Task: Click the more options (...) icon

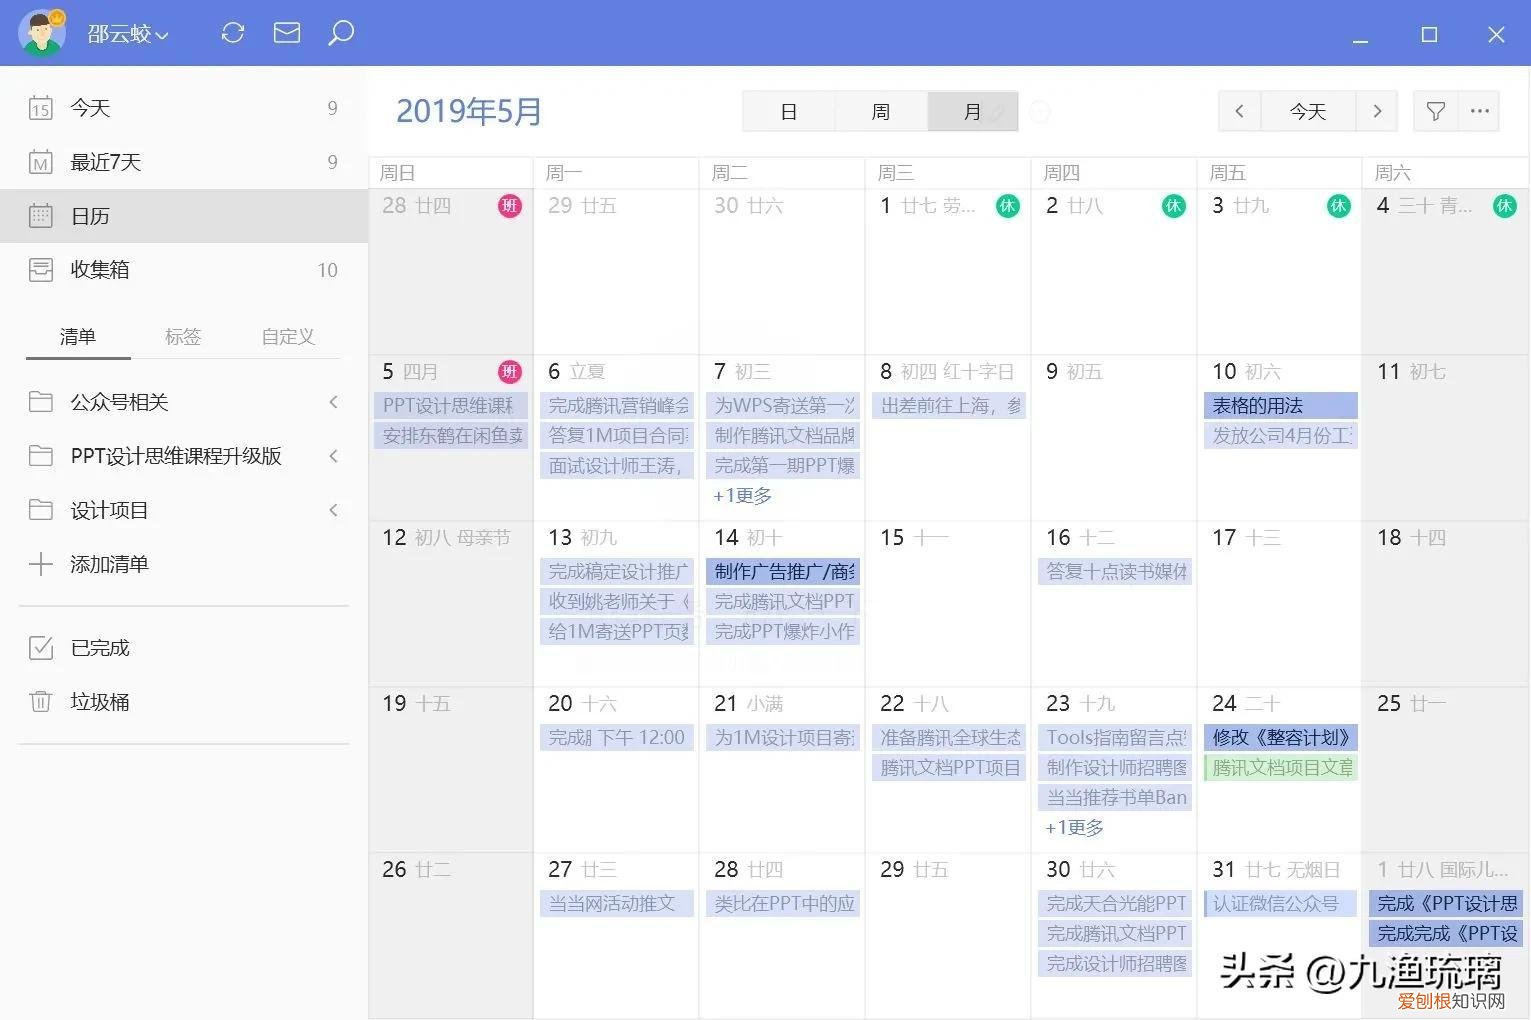Action: pos(1480,111)
